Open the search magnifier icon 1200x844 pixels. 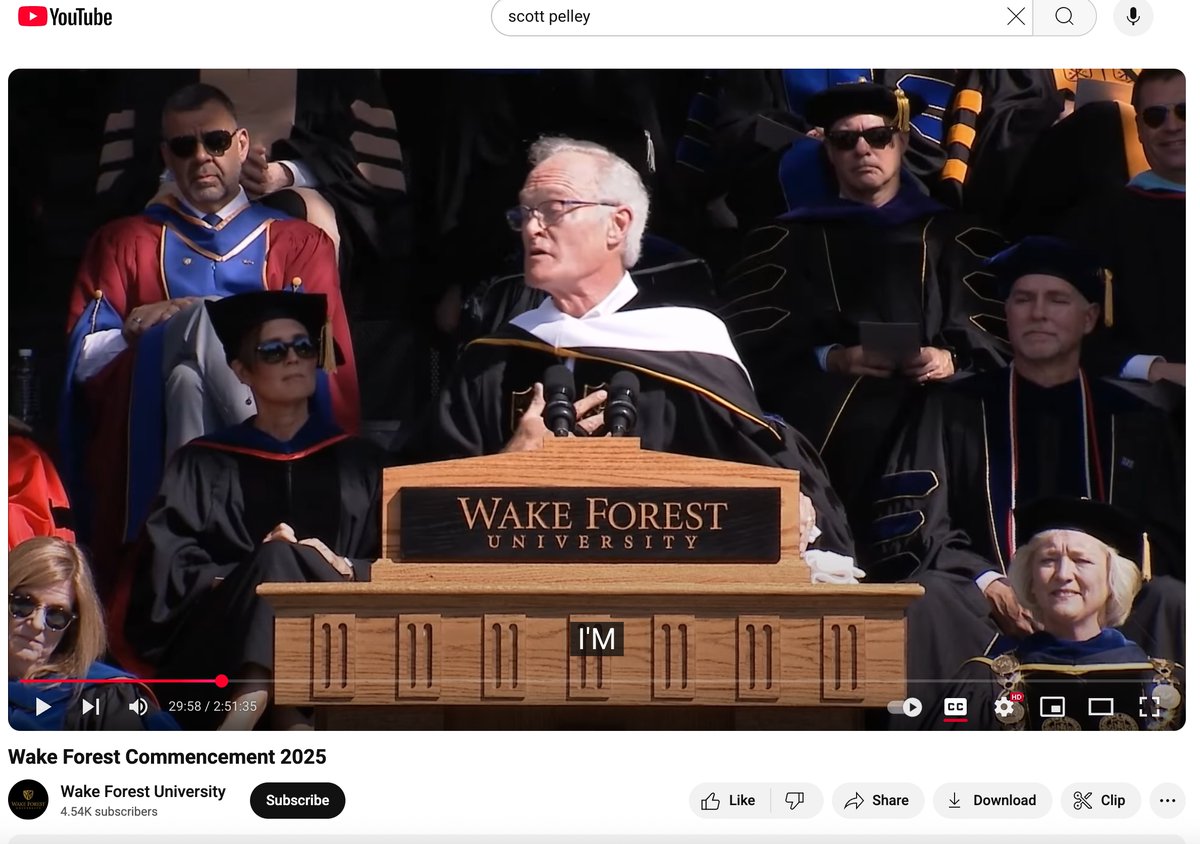point(1063,16)
